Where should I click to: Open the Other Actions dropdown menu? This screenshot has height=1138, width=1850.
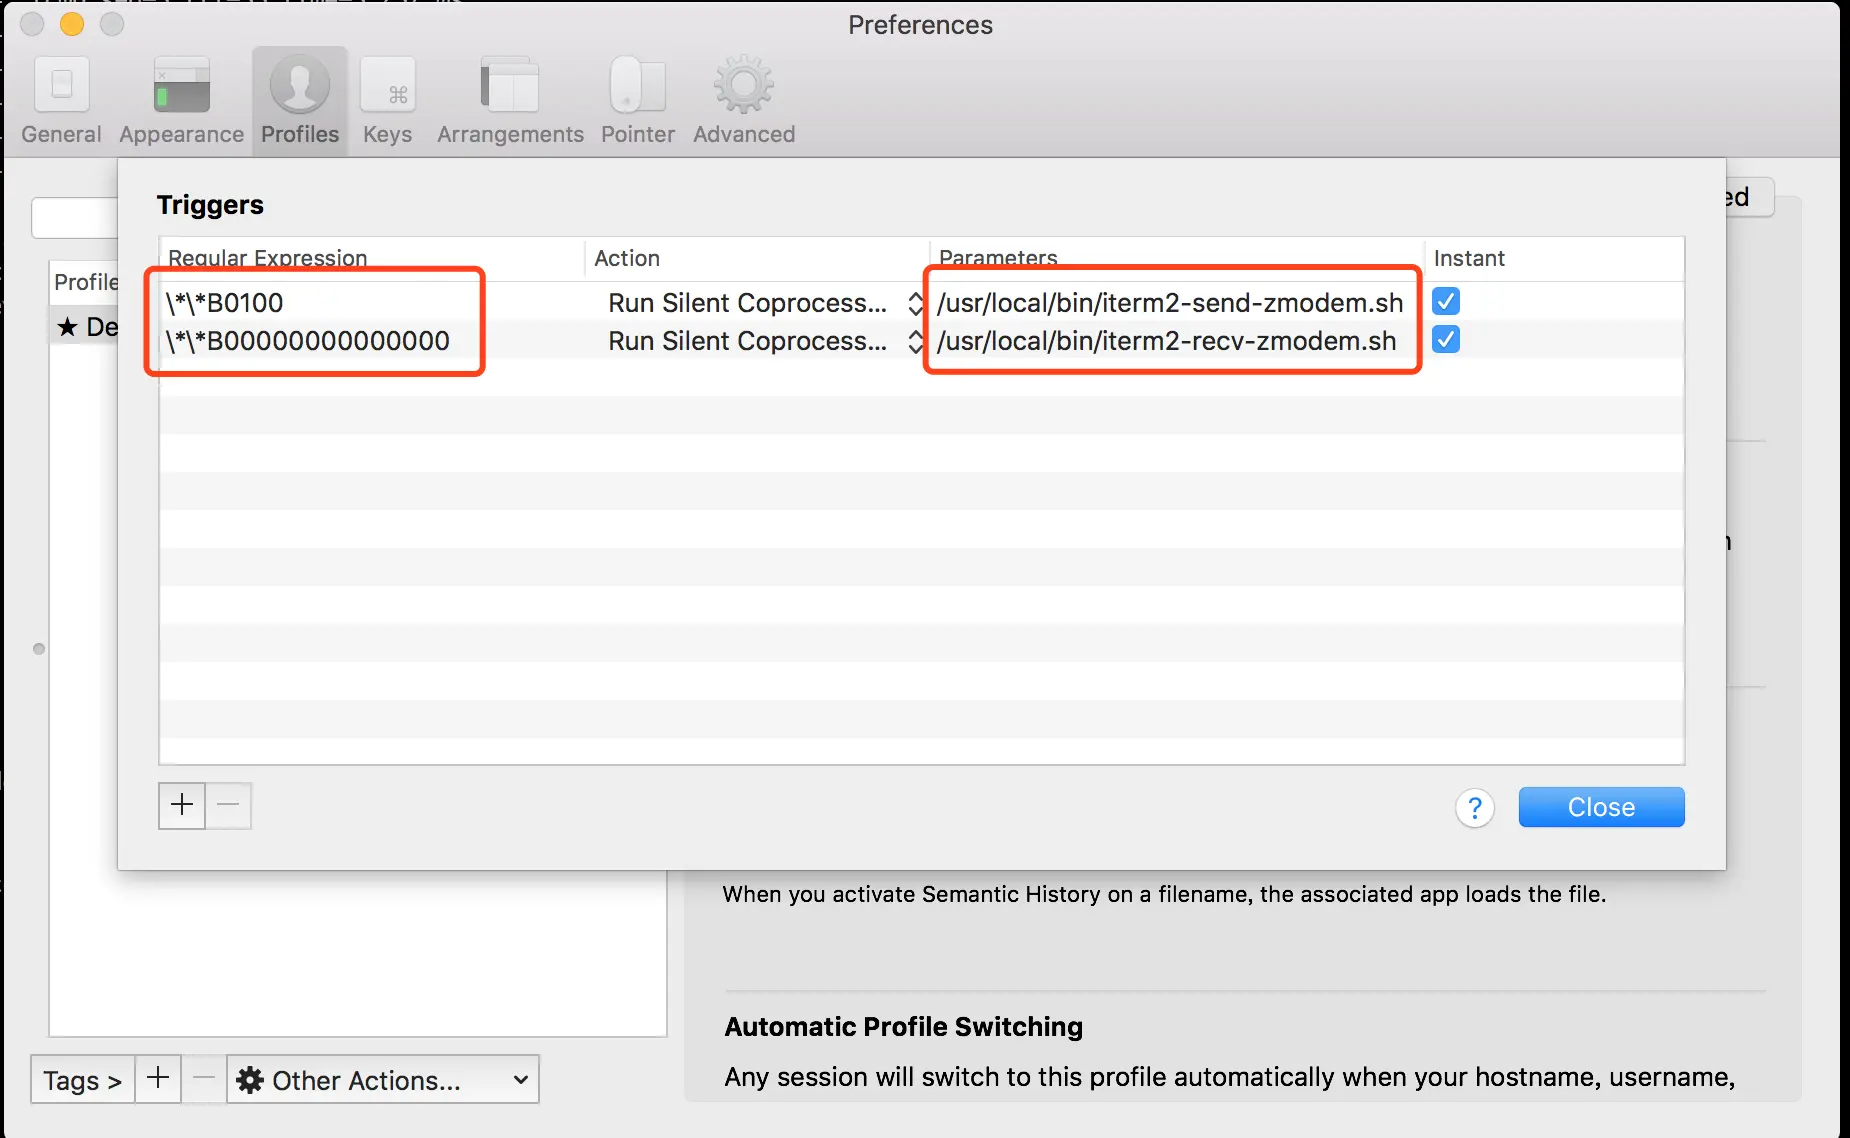382,1080
